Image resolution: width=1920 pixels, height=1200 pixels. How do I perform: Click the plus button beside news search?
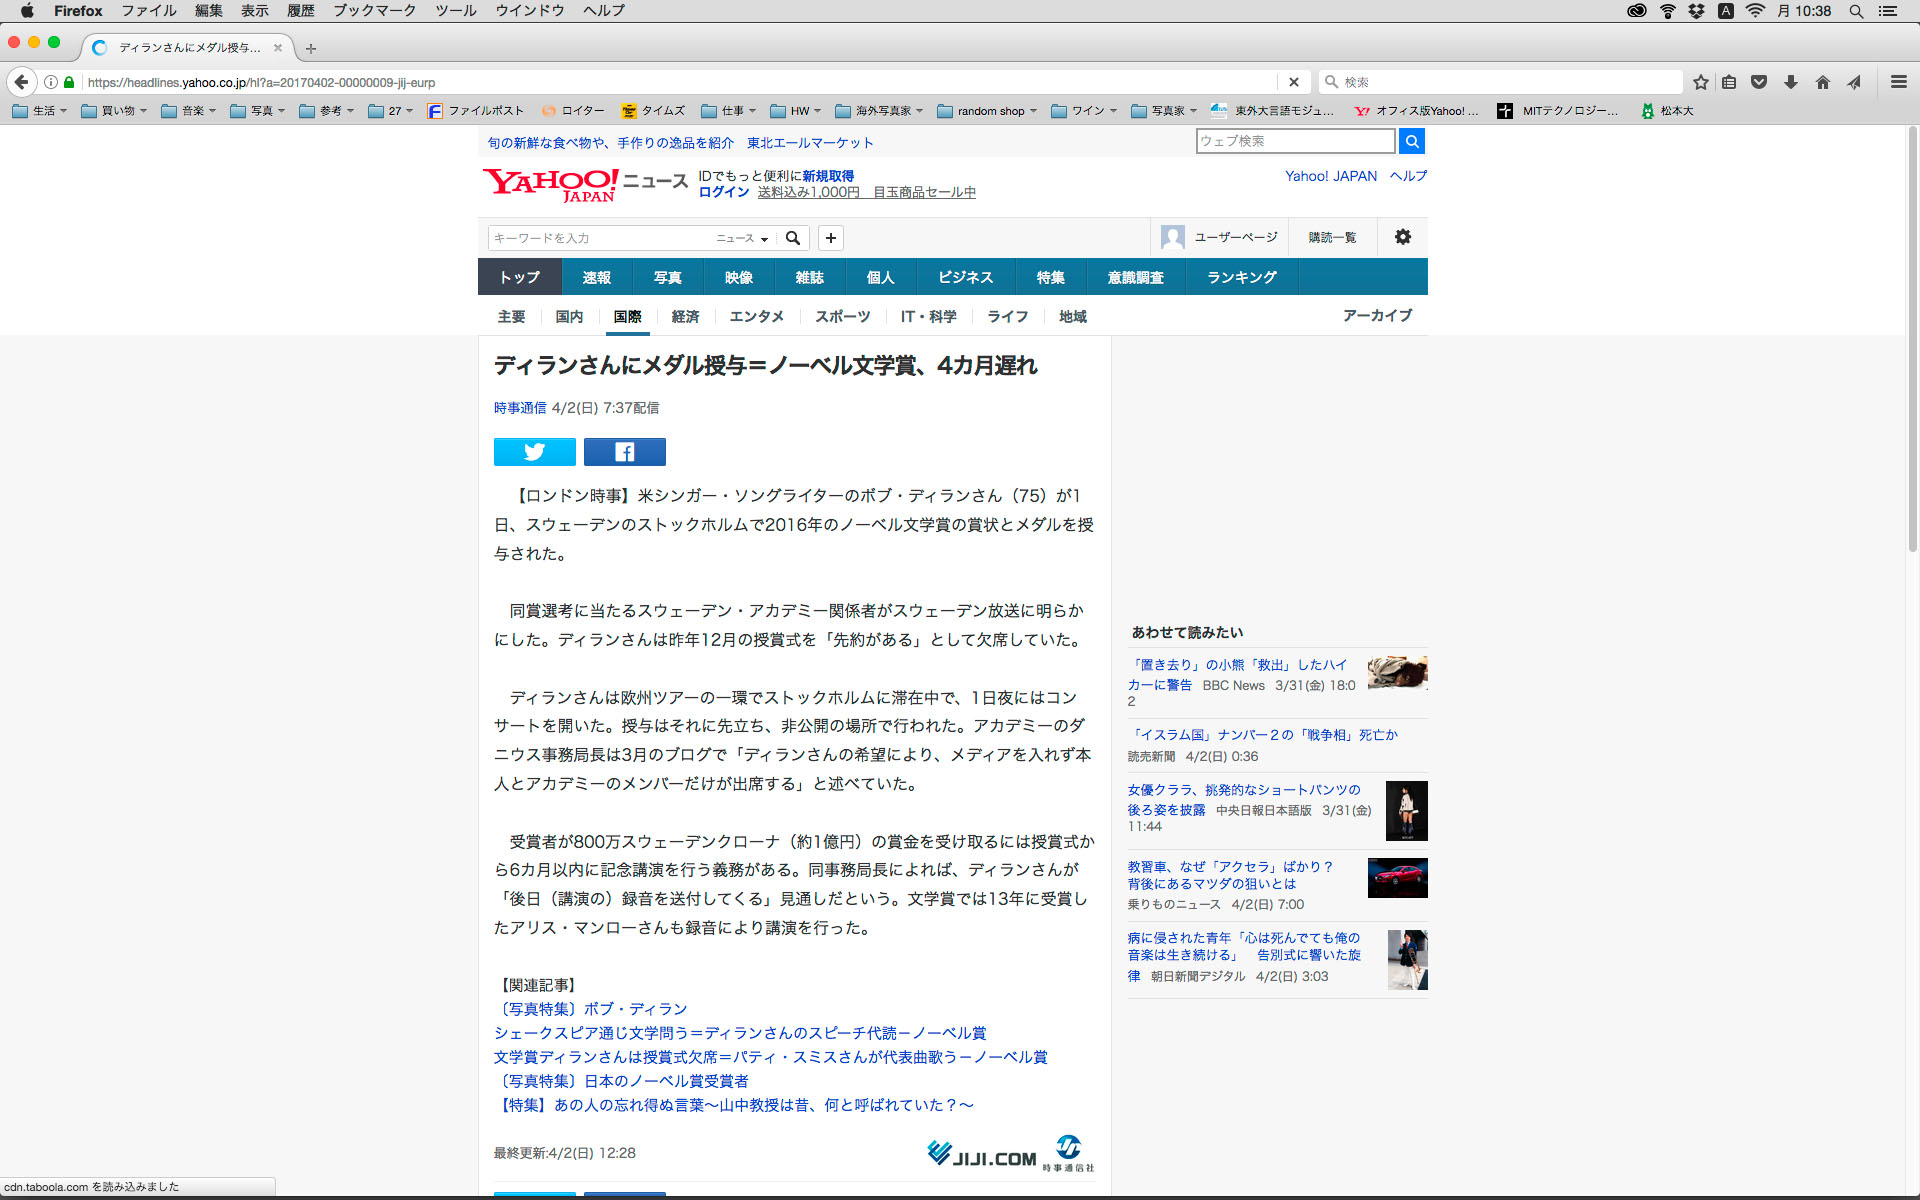click(830, 238)
